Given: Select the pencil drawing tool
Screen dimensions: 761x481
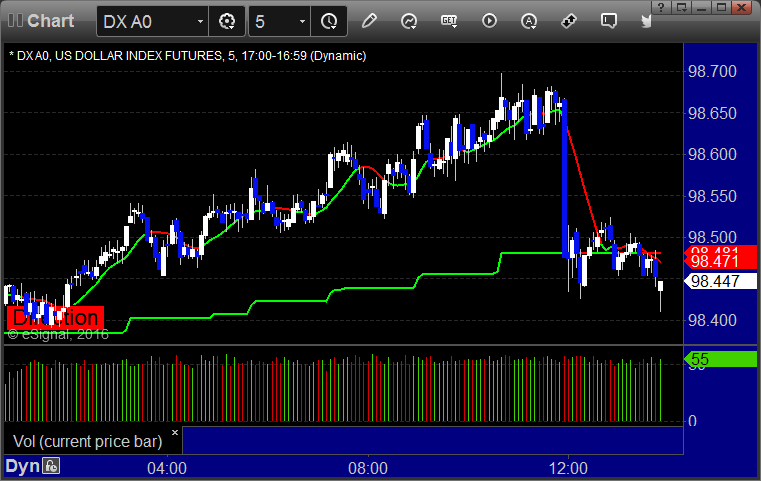Looking at the screenshot, I should (369, 21).
